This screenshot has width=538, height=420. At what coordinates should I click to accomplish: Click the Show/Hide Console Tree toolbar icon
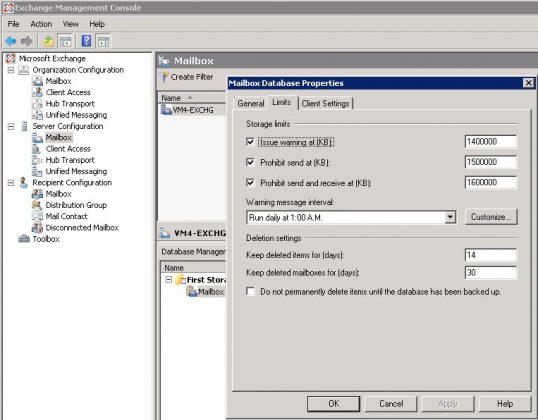(x=65, y=42)
